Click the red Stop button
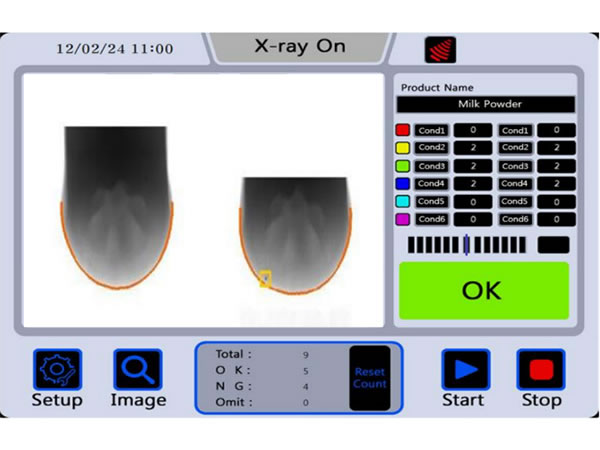The height and width of the screenshot is (450, 600). tap(541, 369)
